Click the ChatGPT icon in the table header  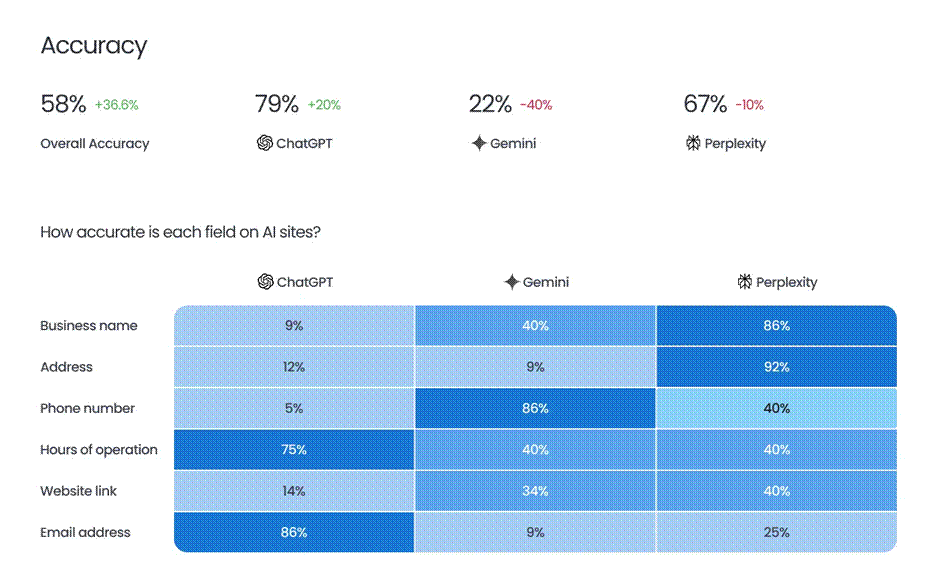click(265, 282)
